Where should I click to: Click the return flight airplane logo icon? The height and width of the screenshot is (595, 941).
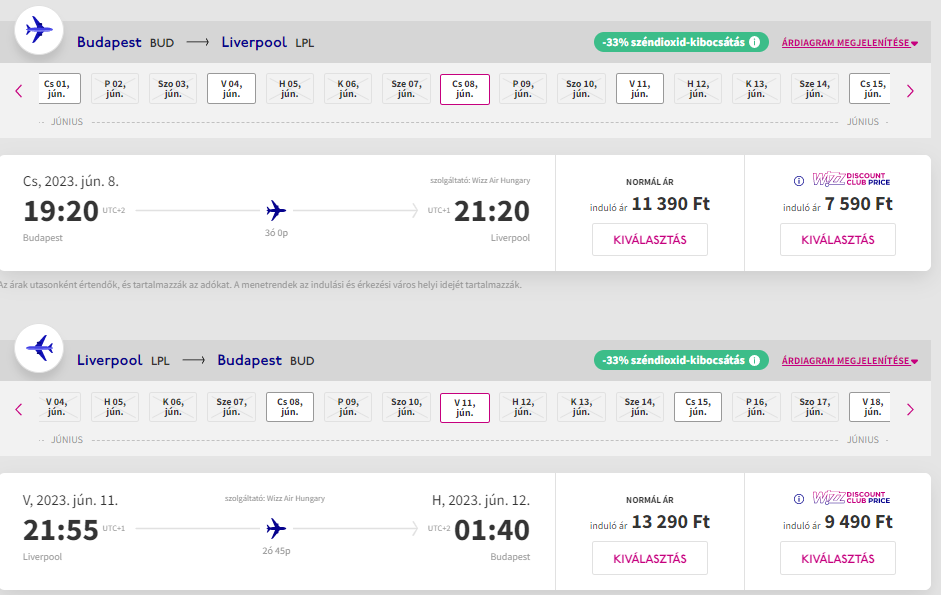click(x=39, y=349)
